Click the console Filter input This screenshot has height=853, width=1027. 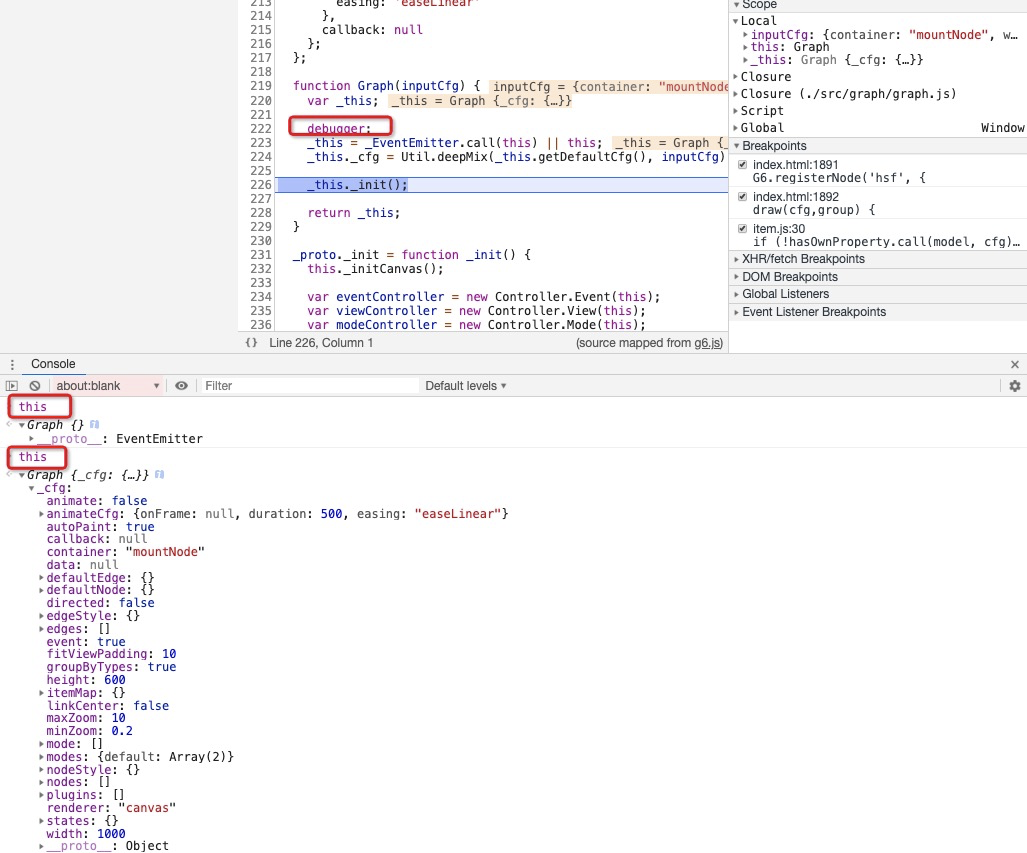pyautogui.click(x=309, y=386)
